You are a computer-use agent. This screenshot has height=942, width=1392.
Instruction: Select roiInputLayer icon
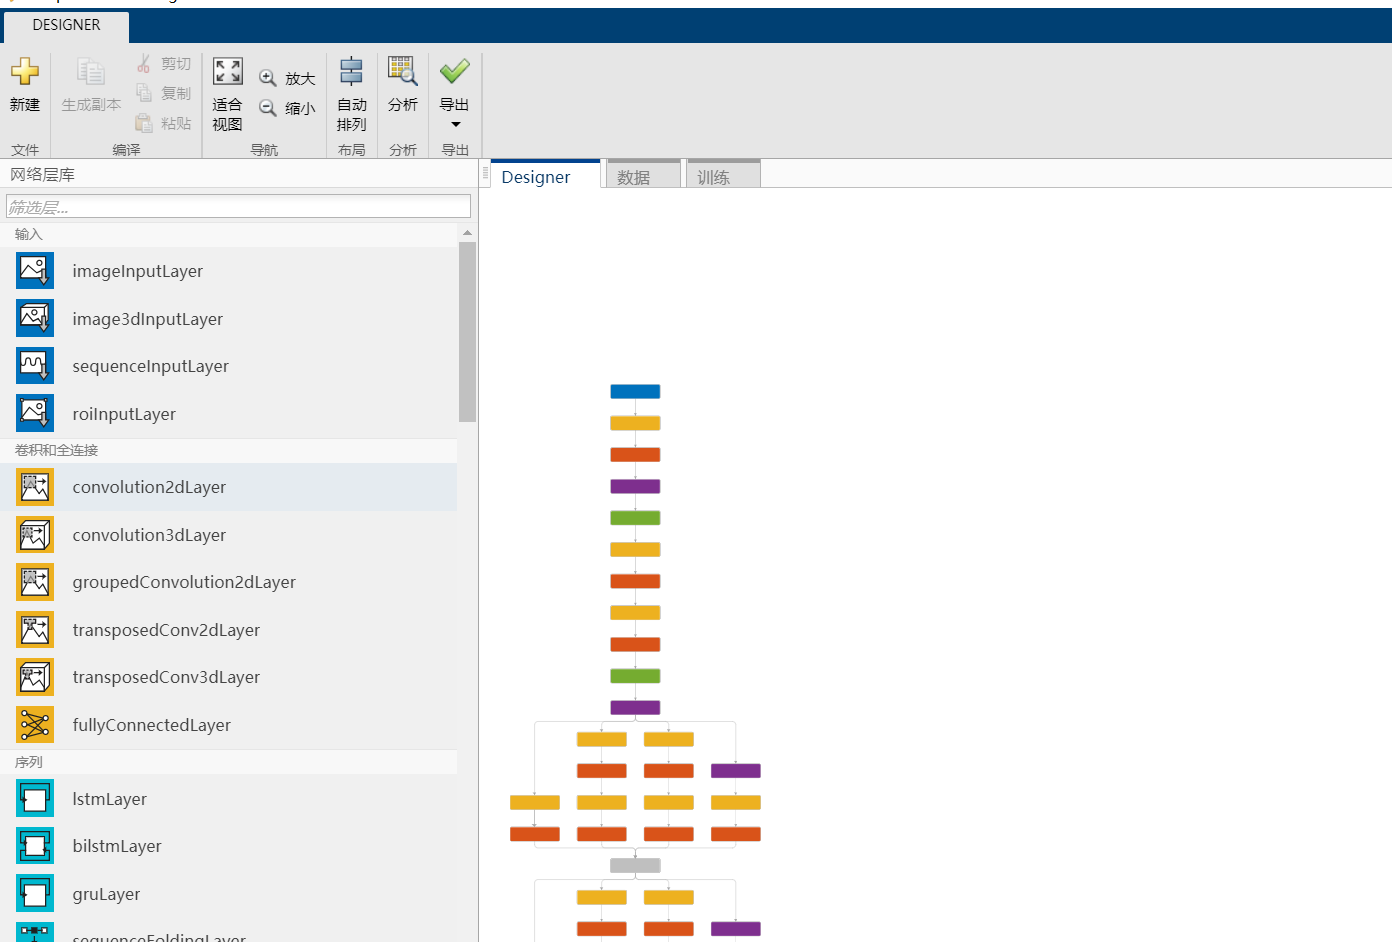point(35,413)
